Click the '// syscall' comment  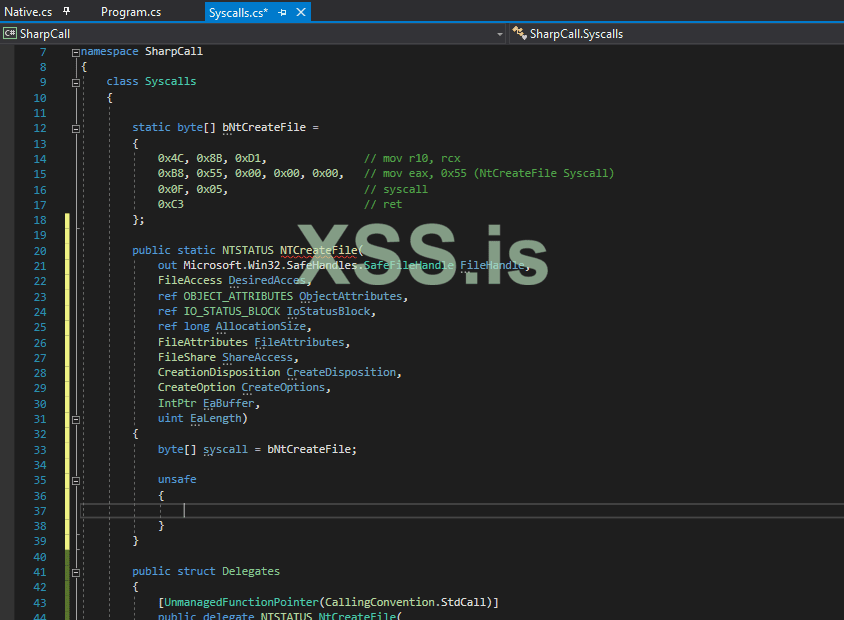coord(396,189)
